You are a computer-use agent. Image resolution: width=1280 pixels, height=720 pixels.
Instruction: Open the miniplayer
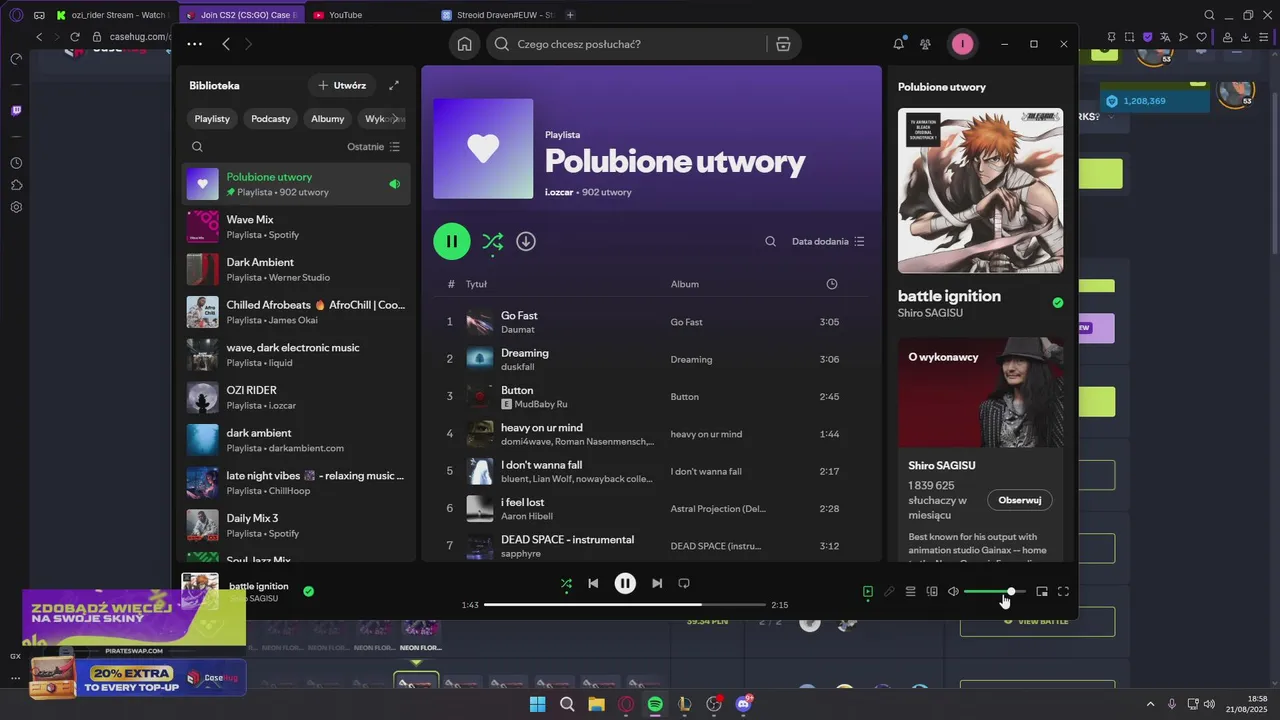(1042, 592)
